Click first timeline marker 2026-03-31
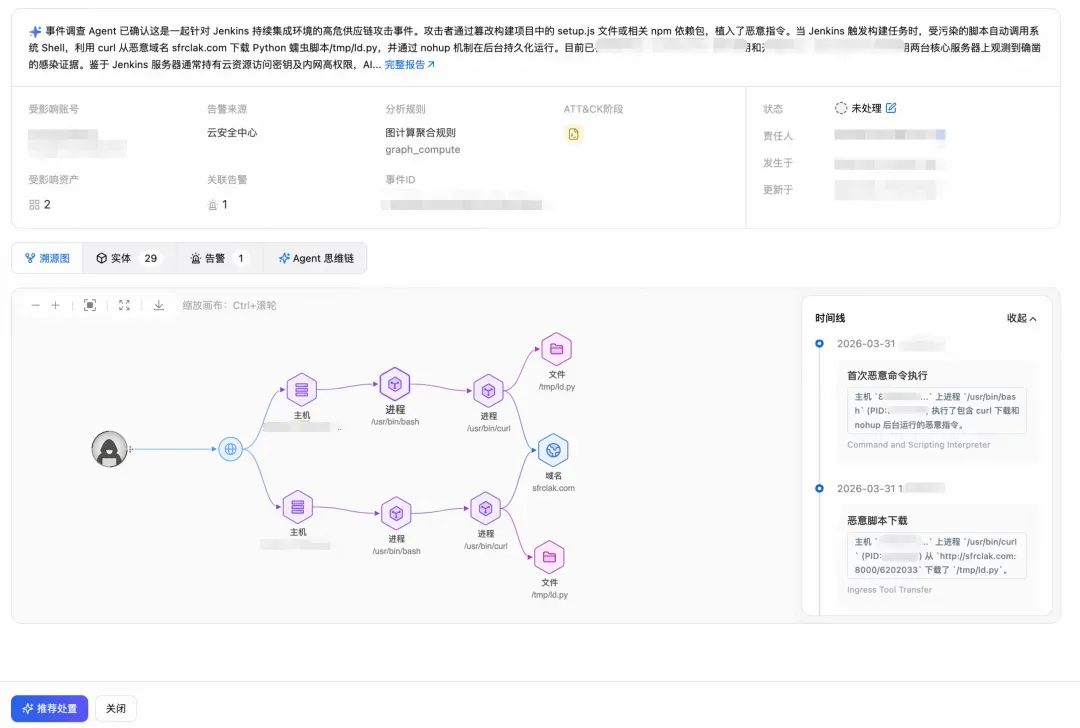 point(819,344)
